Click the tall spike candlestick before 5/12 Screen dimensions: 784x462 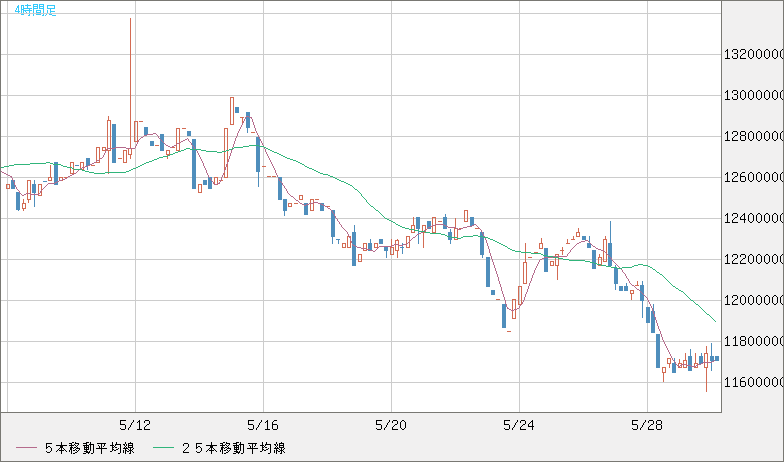pos(130,88)
